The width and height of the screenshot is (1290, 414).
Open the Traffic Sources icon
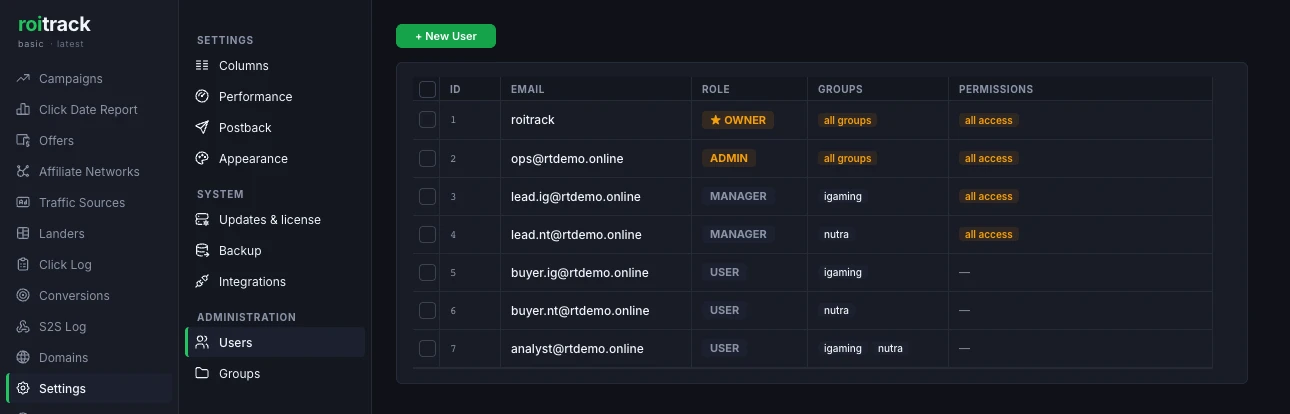pos(23,203)
